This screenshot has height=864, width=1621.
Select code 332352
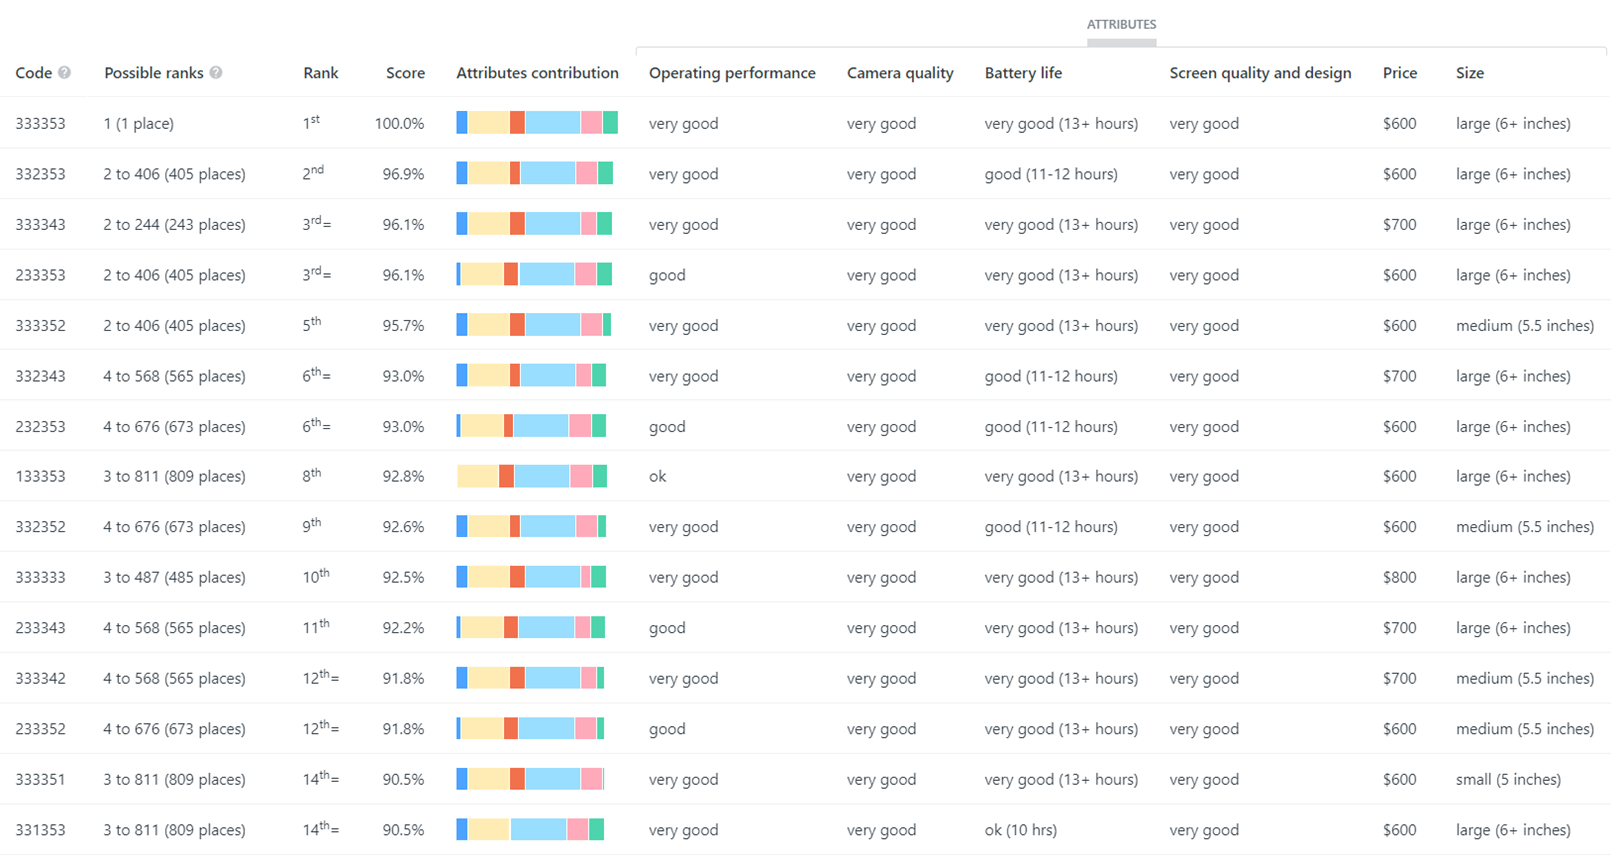[x=40, y=527]
